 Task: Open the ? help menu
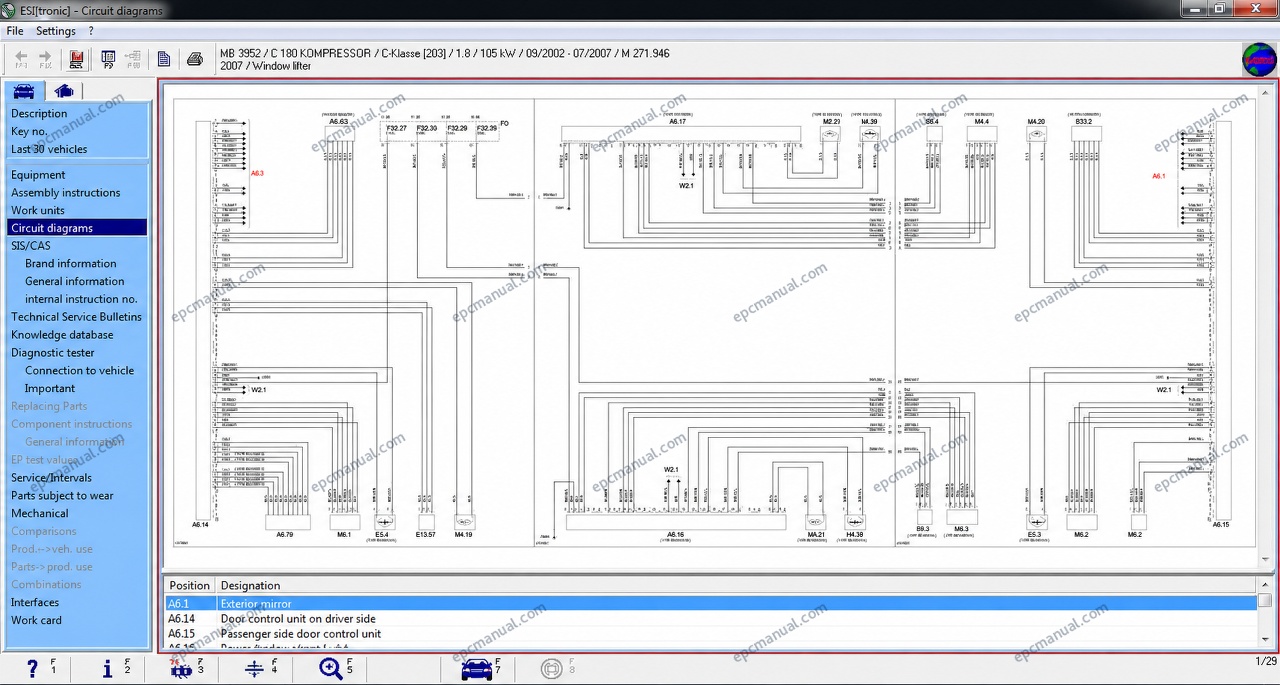(x=91, y=31)
